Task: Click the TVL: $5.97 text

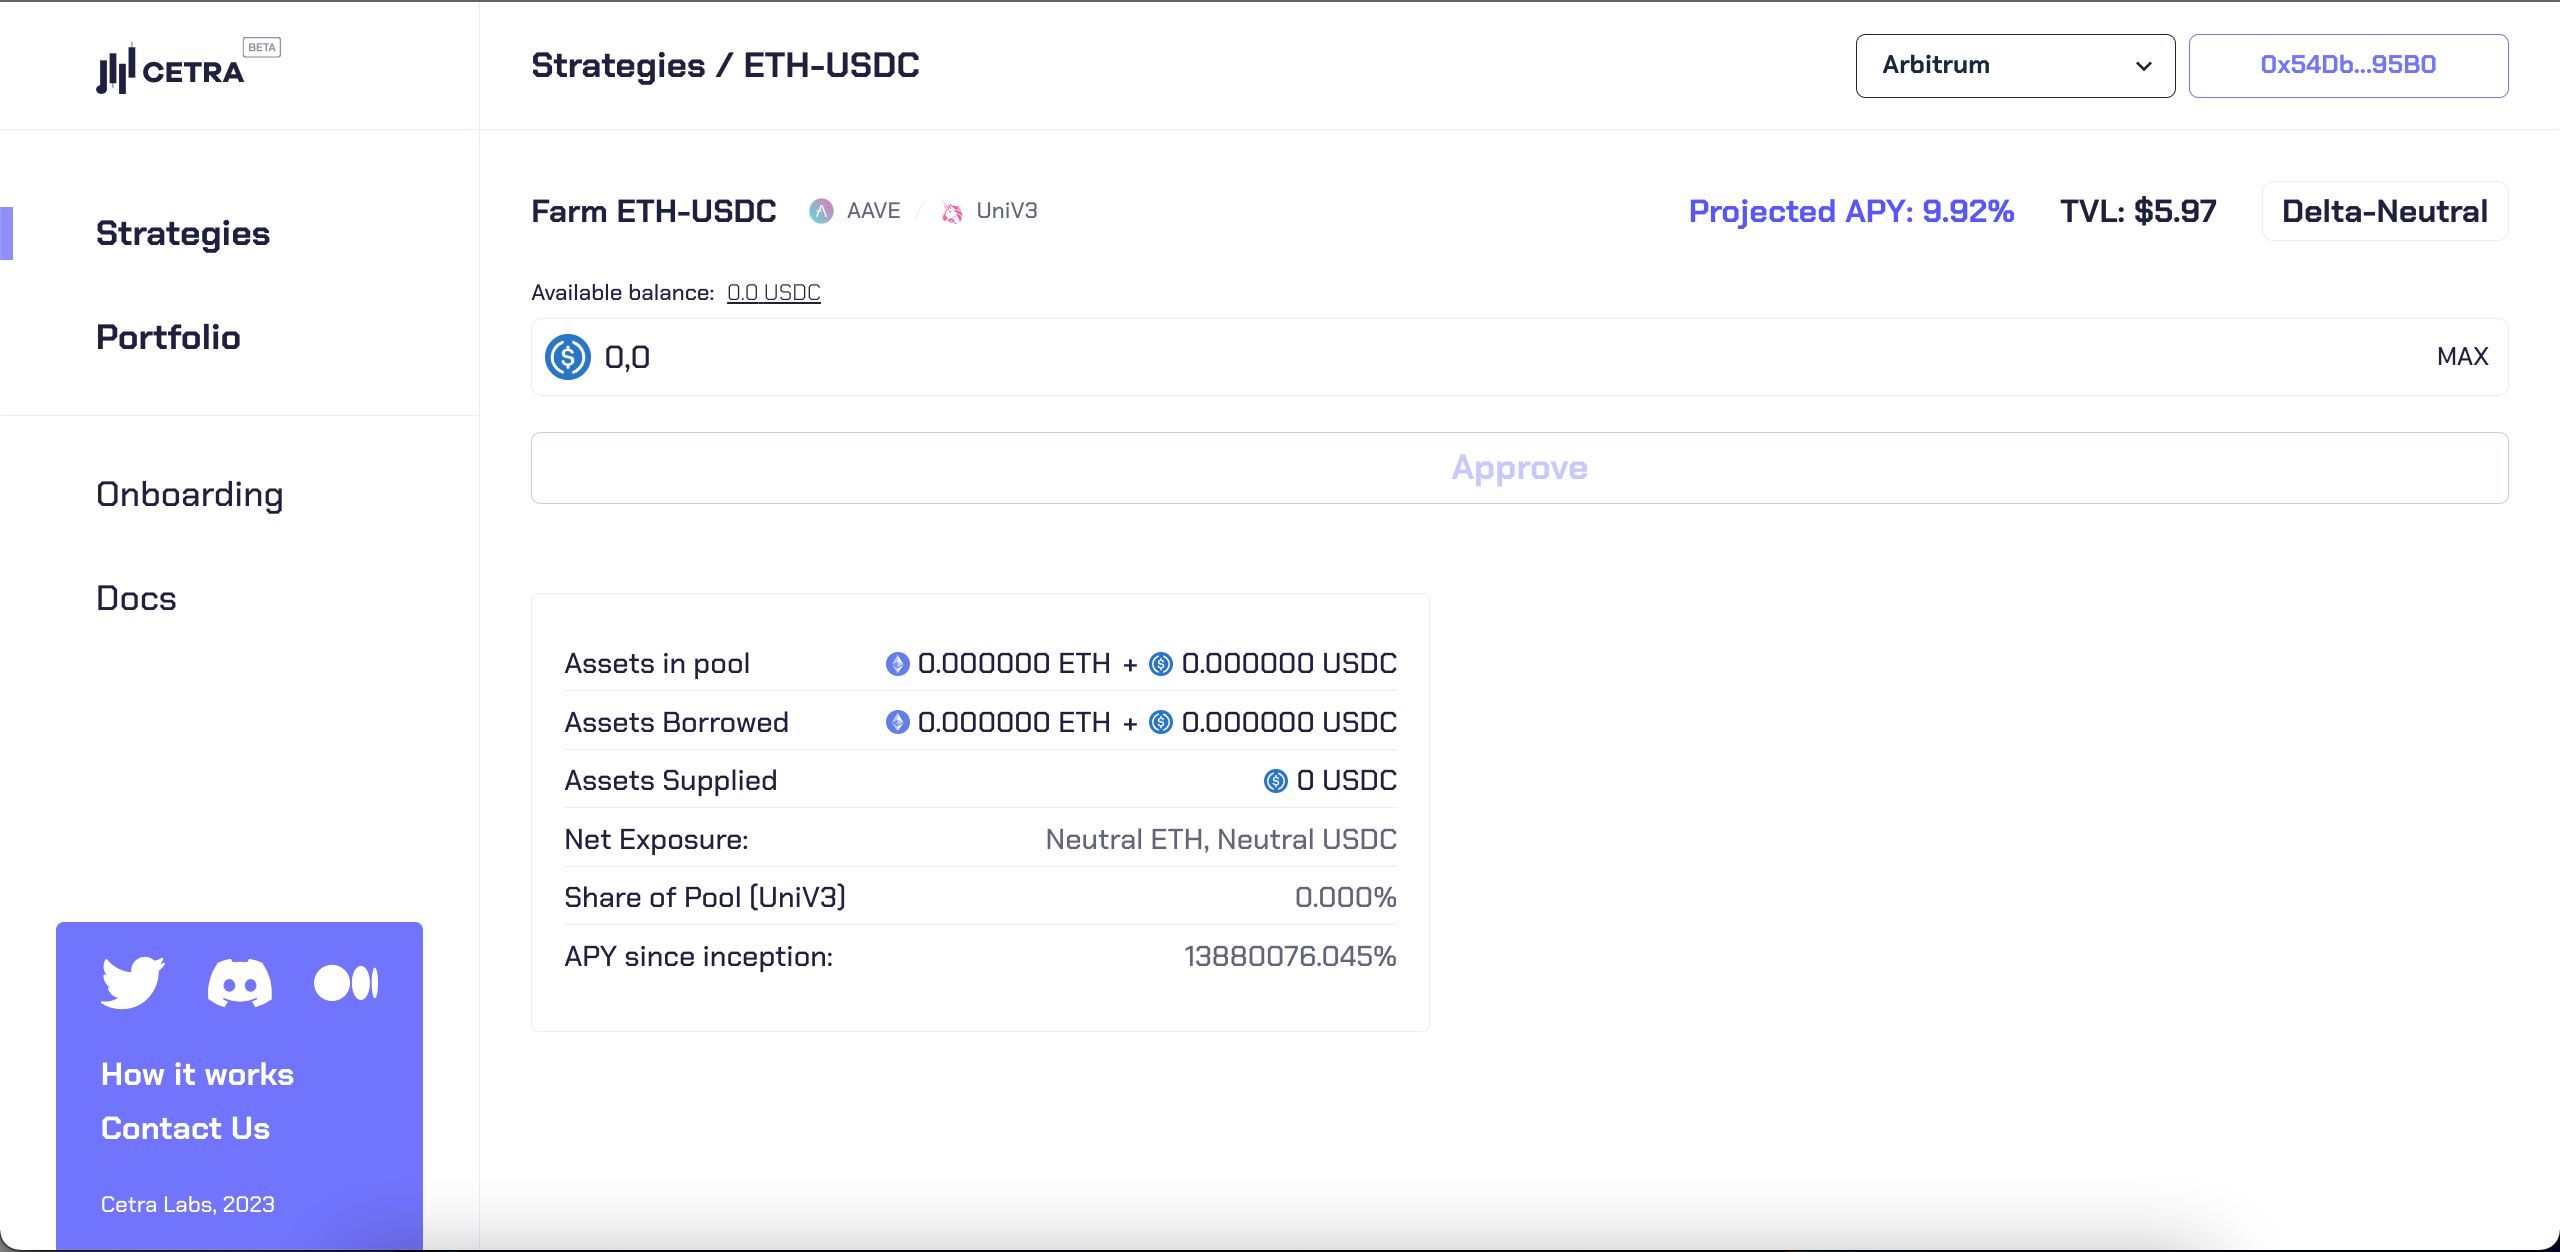Action: coord(2138,211)
